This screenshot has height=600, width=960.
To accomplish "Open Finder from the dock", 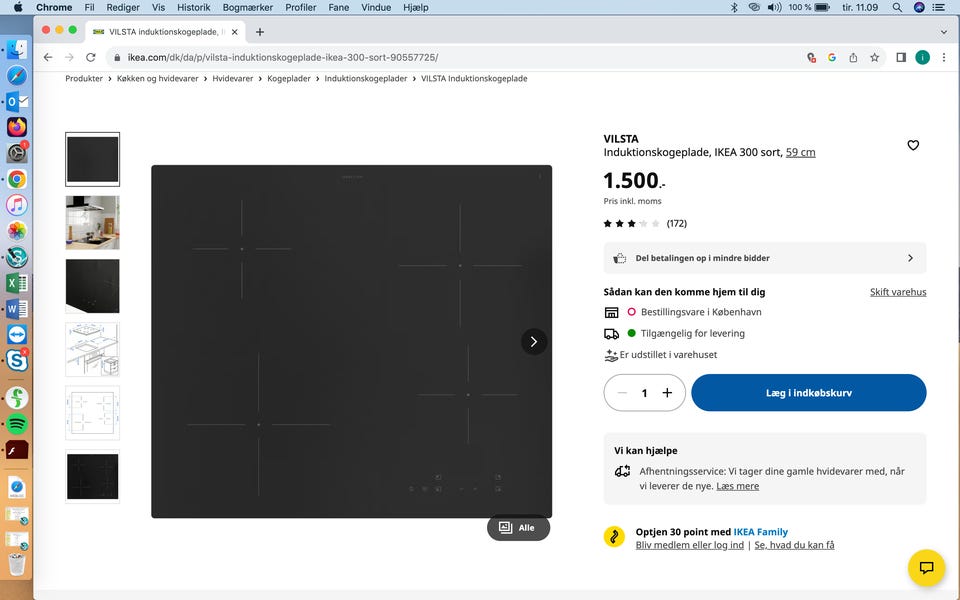I will pos(17,50).
